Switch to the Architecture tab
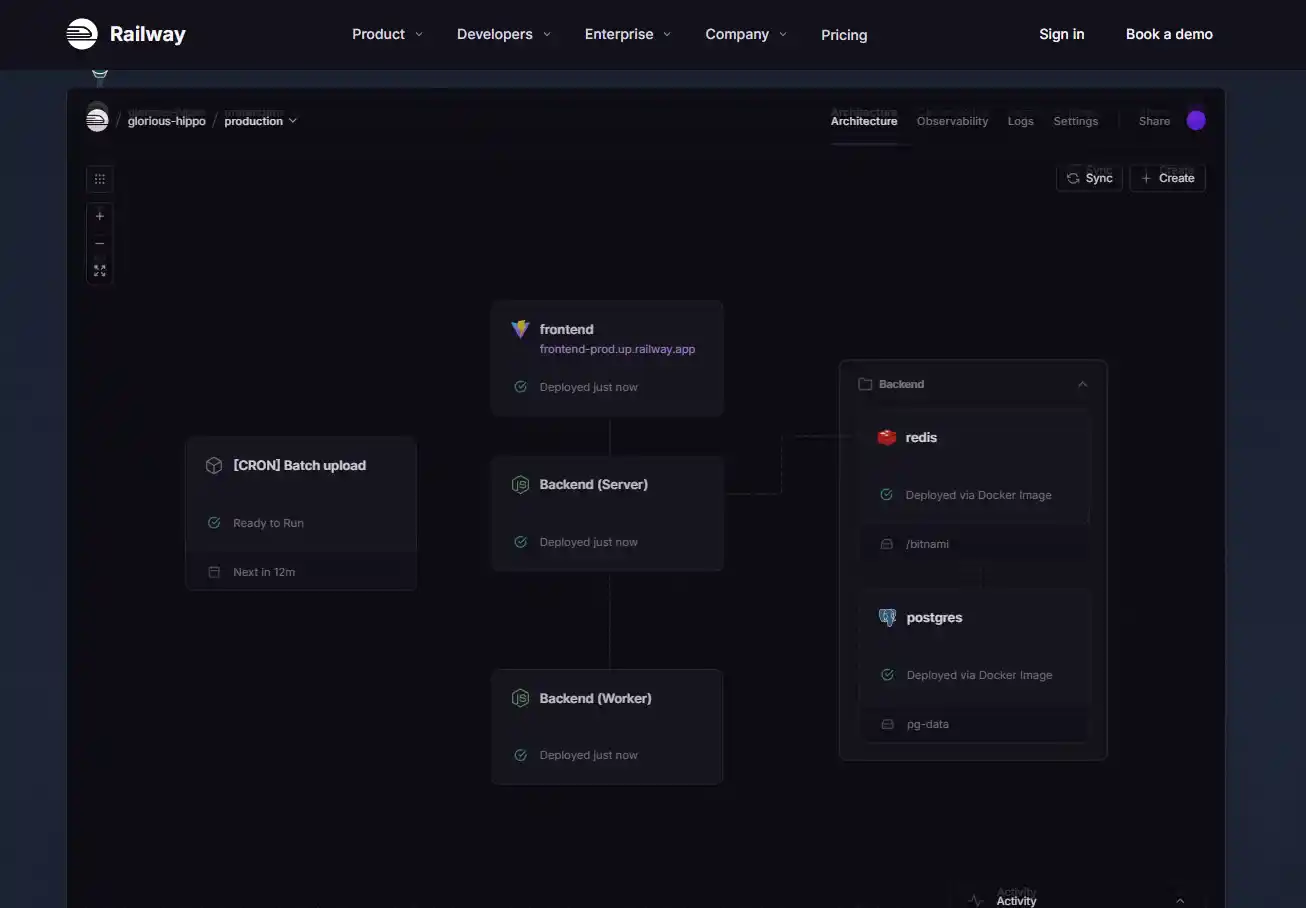 click(864, 121)
